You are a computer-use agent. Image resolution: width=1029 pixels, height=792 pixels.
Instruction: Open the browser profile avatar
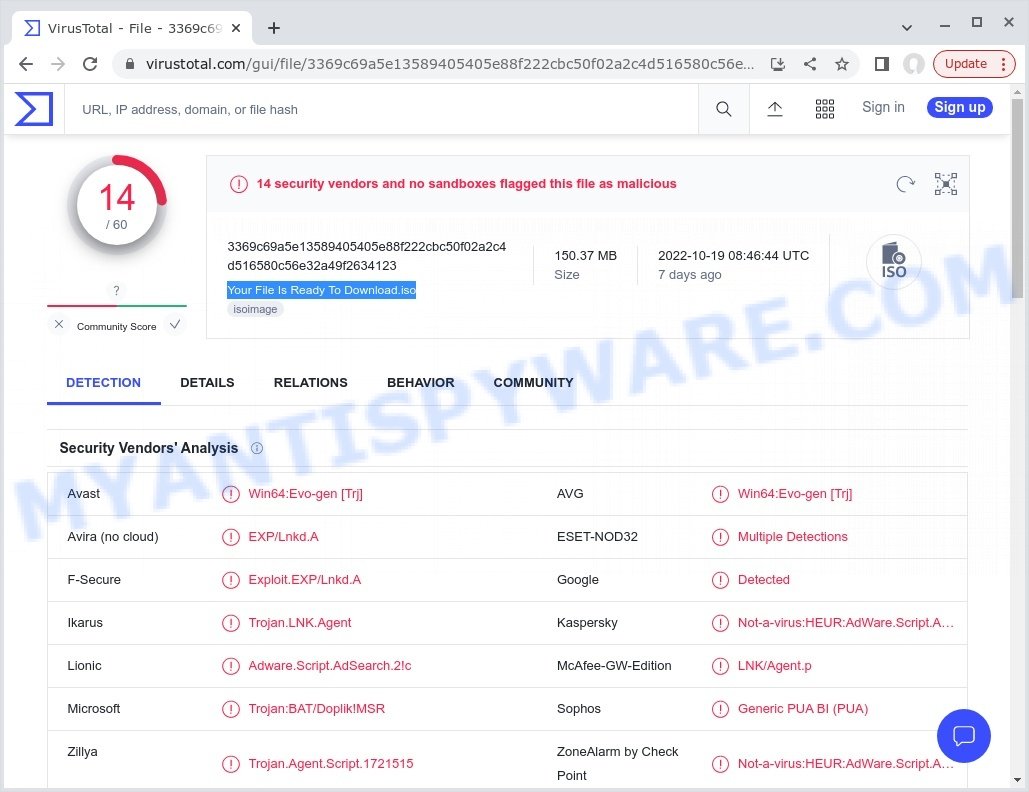(x=914, y=64)
